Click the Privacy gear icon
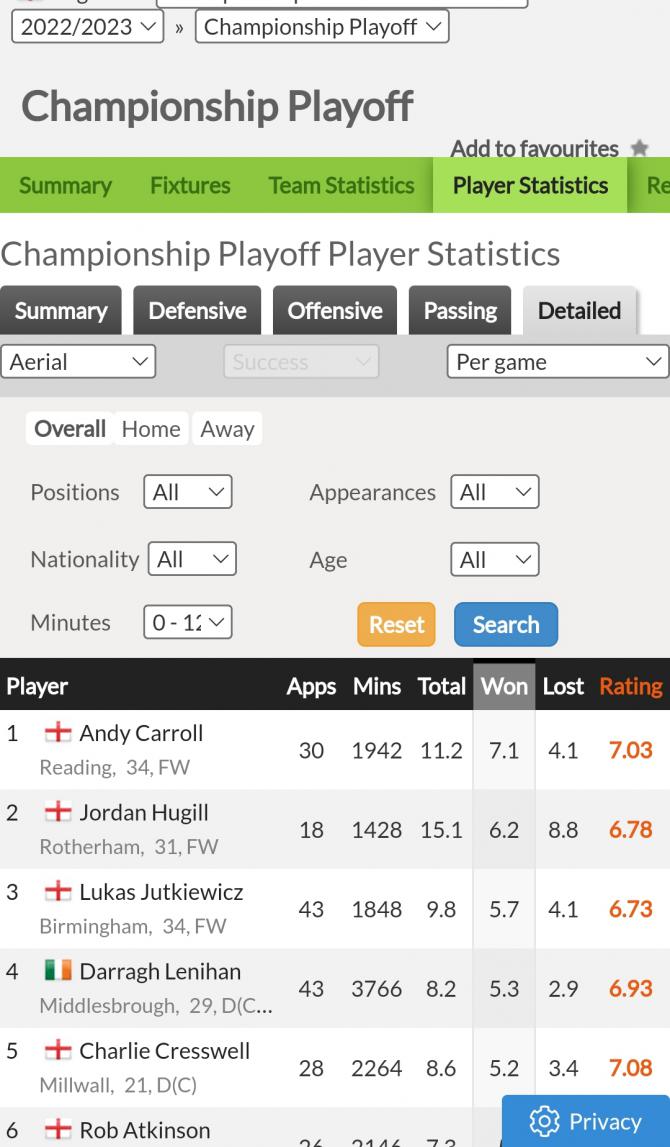The height and width of the screenshot is (1147, 670). [x=545, y=1122]
